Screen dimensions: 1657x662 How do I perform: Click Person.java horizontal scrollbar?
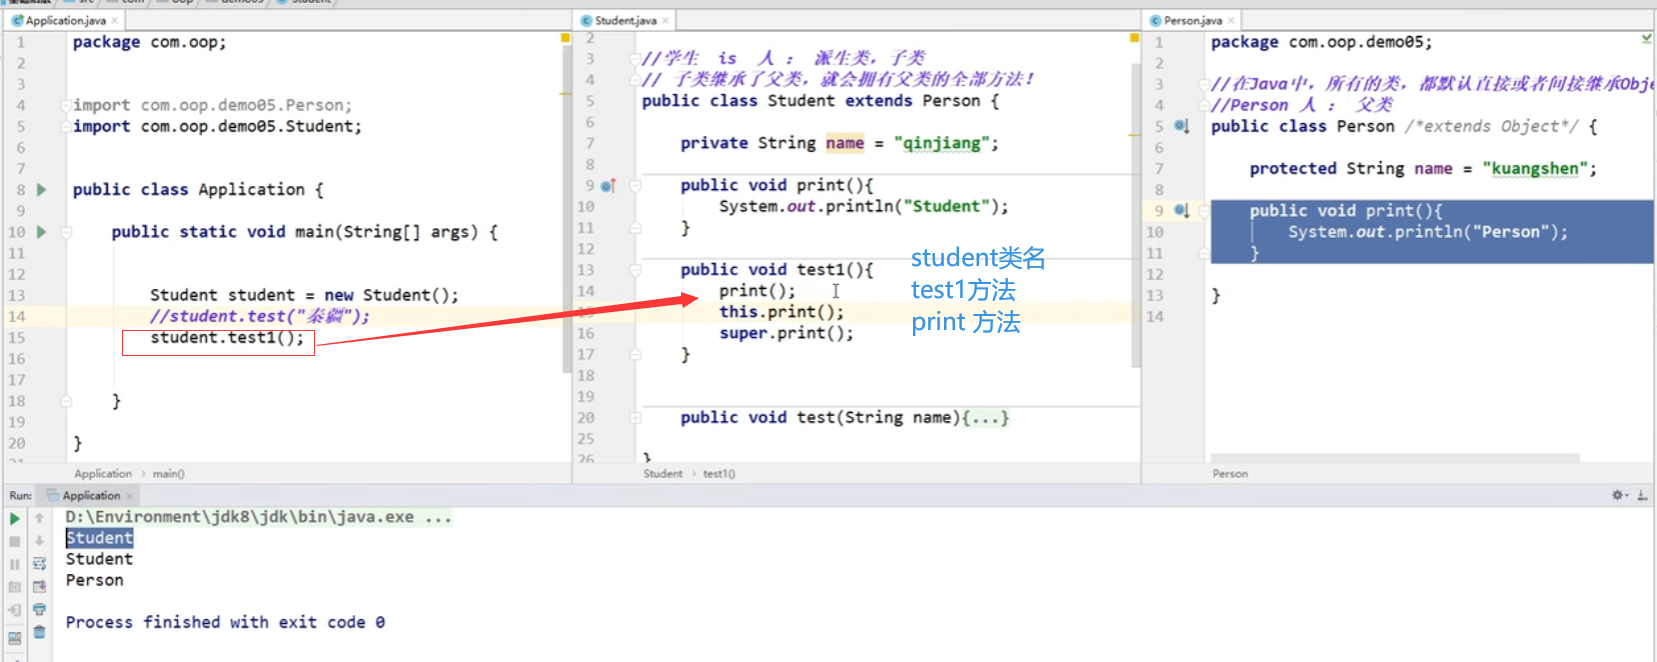pyautogui.click(x=1396, y=458)
